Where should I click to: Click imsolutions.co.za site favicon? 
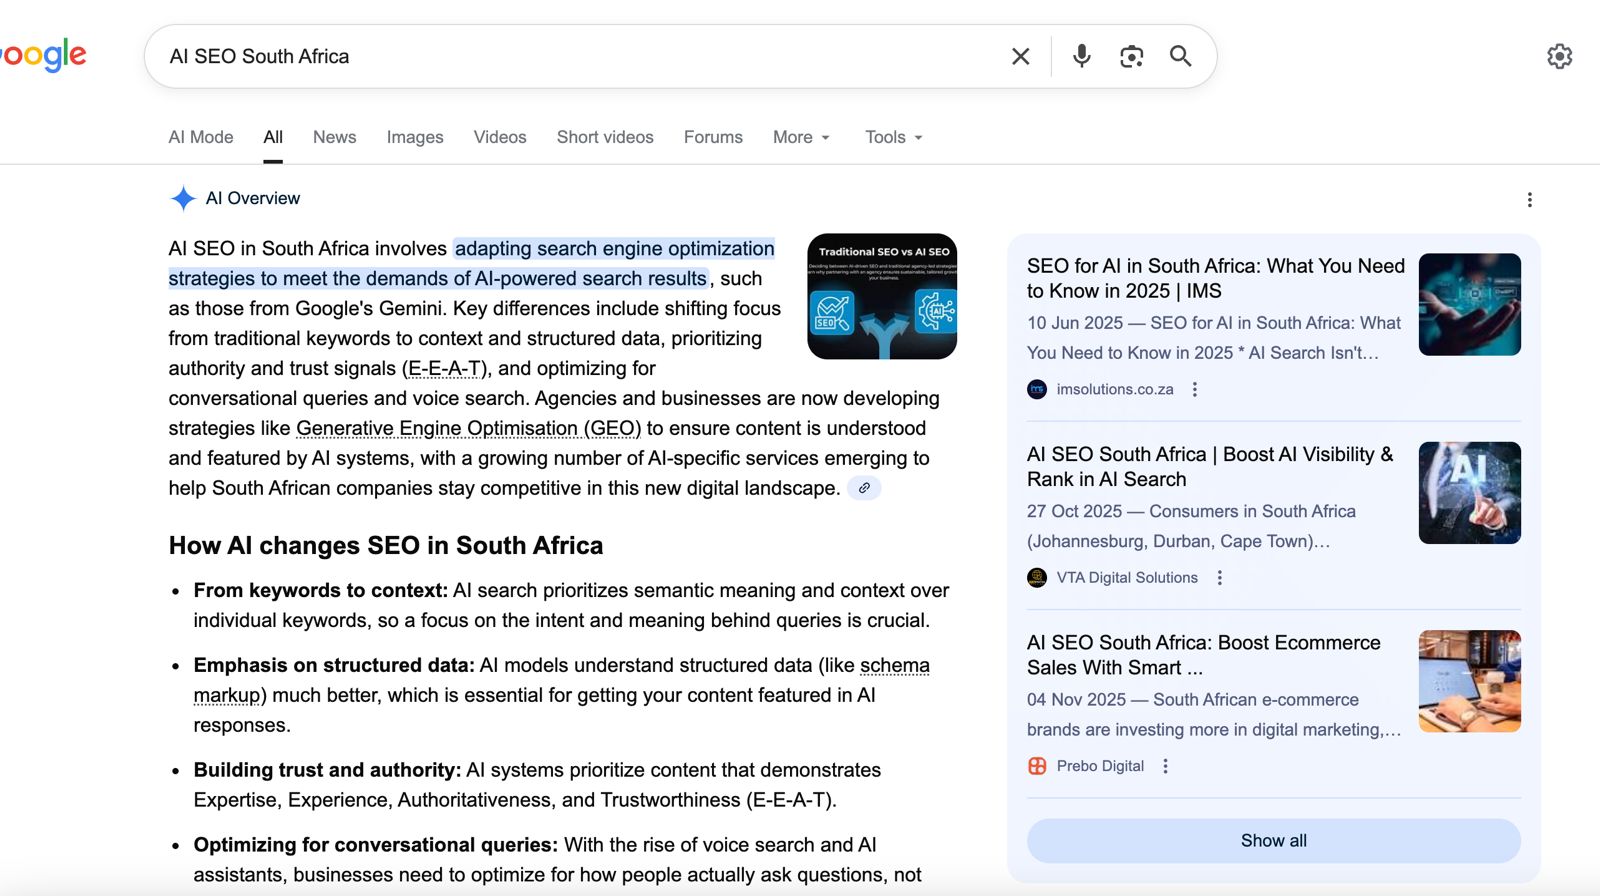tap(1037, 389)
